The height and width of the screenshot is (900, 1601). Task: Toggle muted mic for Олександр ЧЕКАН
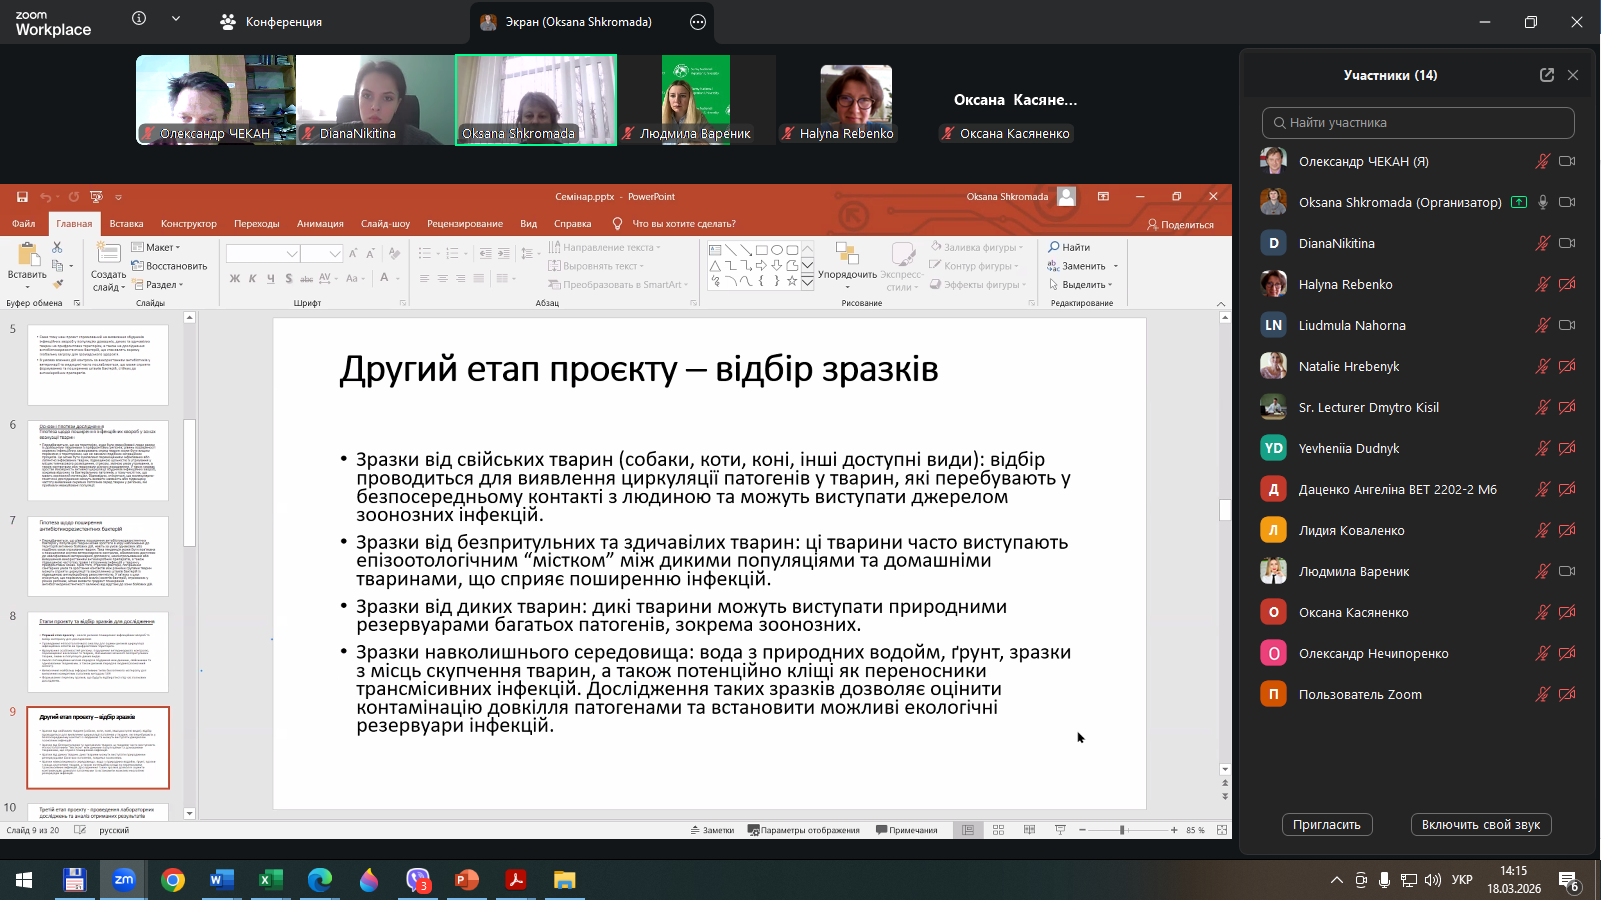[1543, 161]
